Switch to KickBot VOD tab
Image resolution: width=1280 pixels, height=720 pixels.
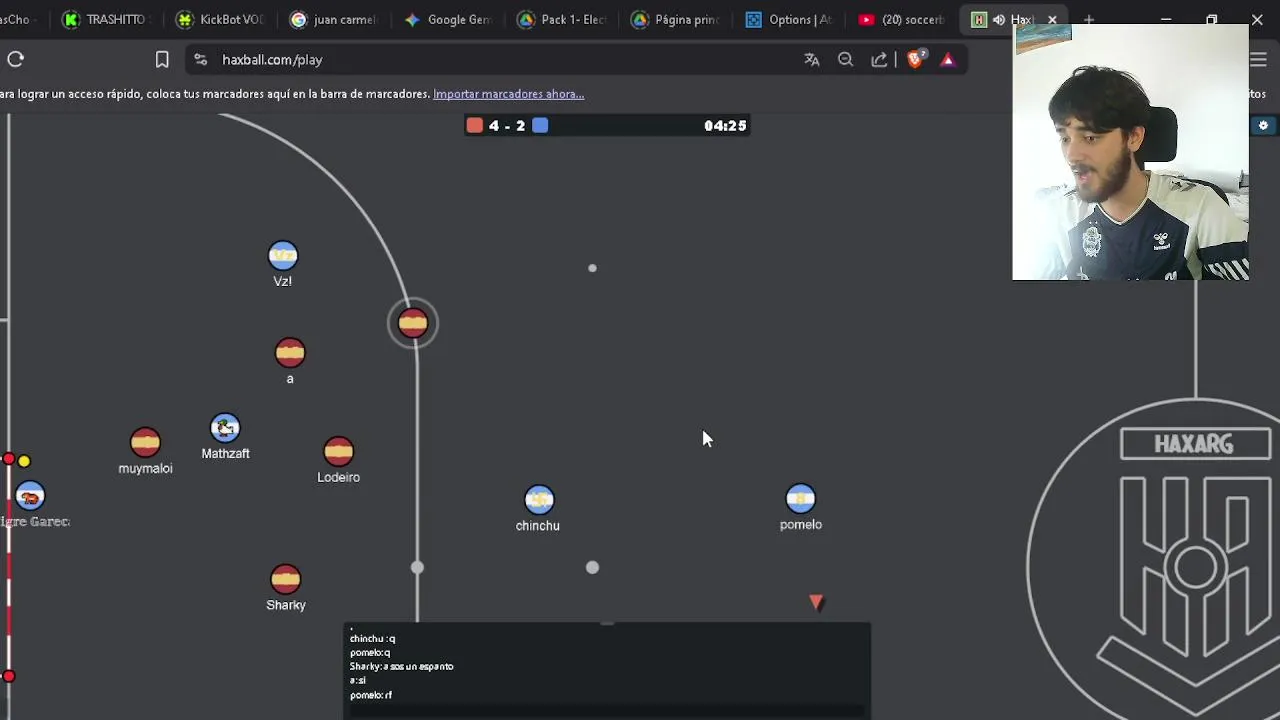(x=220, y=19)
